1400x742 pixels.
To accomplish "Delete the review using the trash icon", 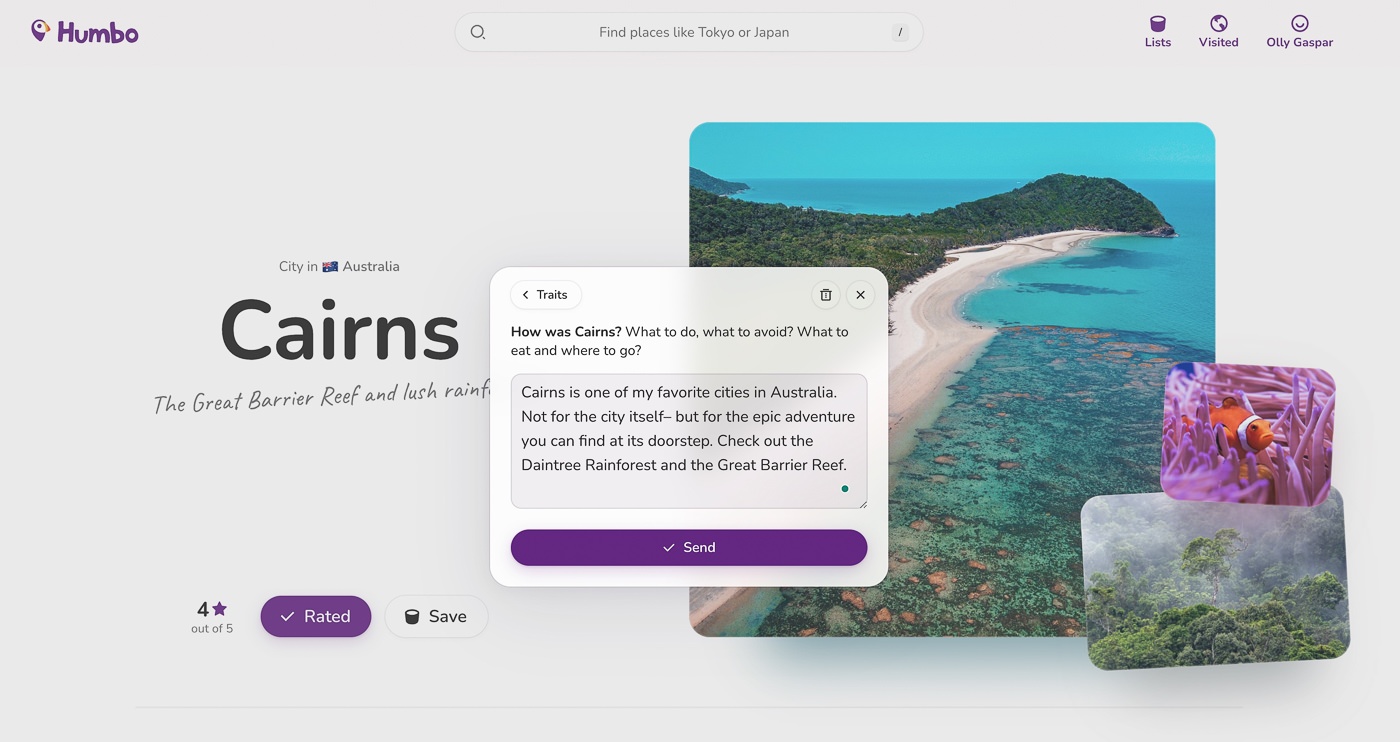I will click(825, 294).
